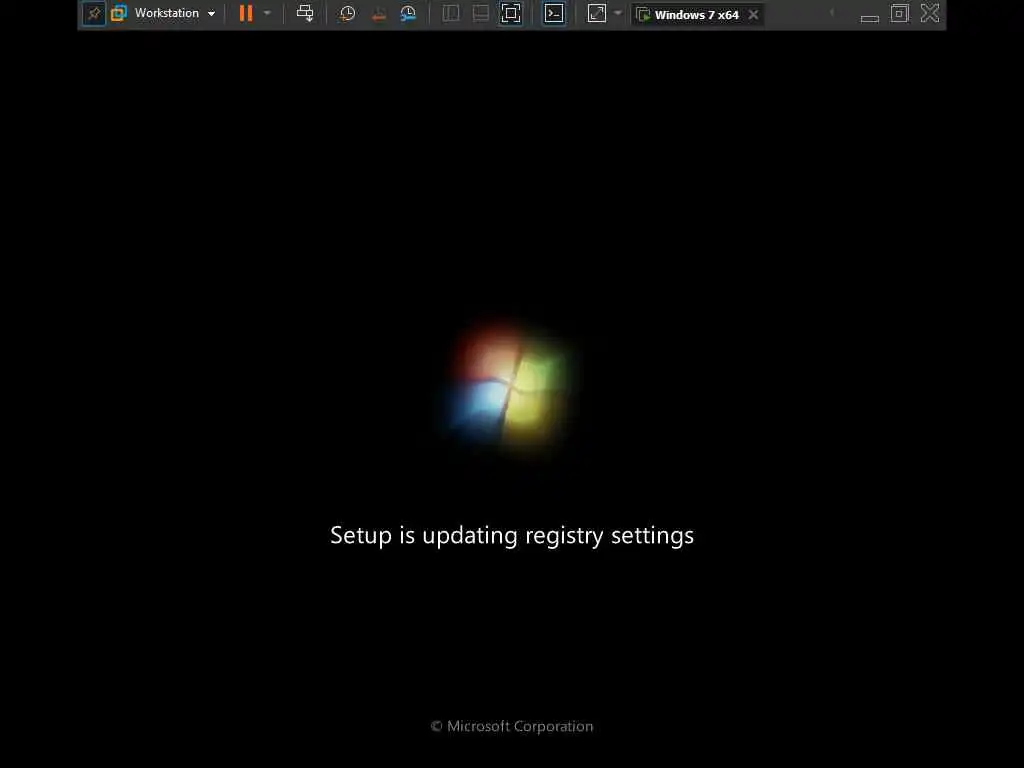Show or hide the library sidebar
This screenshot has width=1024, height=768.
click(x=451, y=13)
